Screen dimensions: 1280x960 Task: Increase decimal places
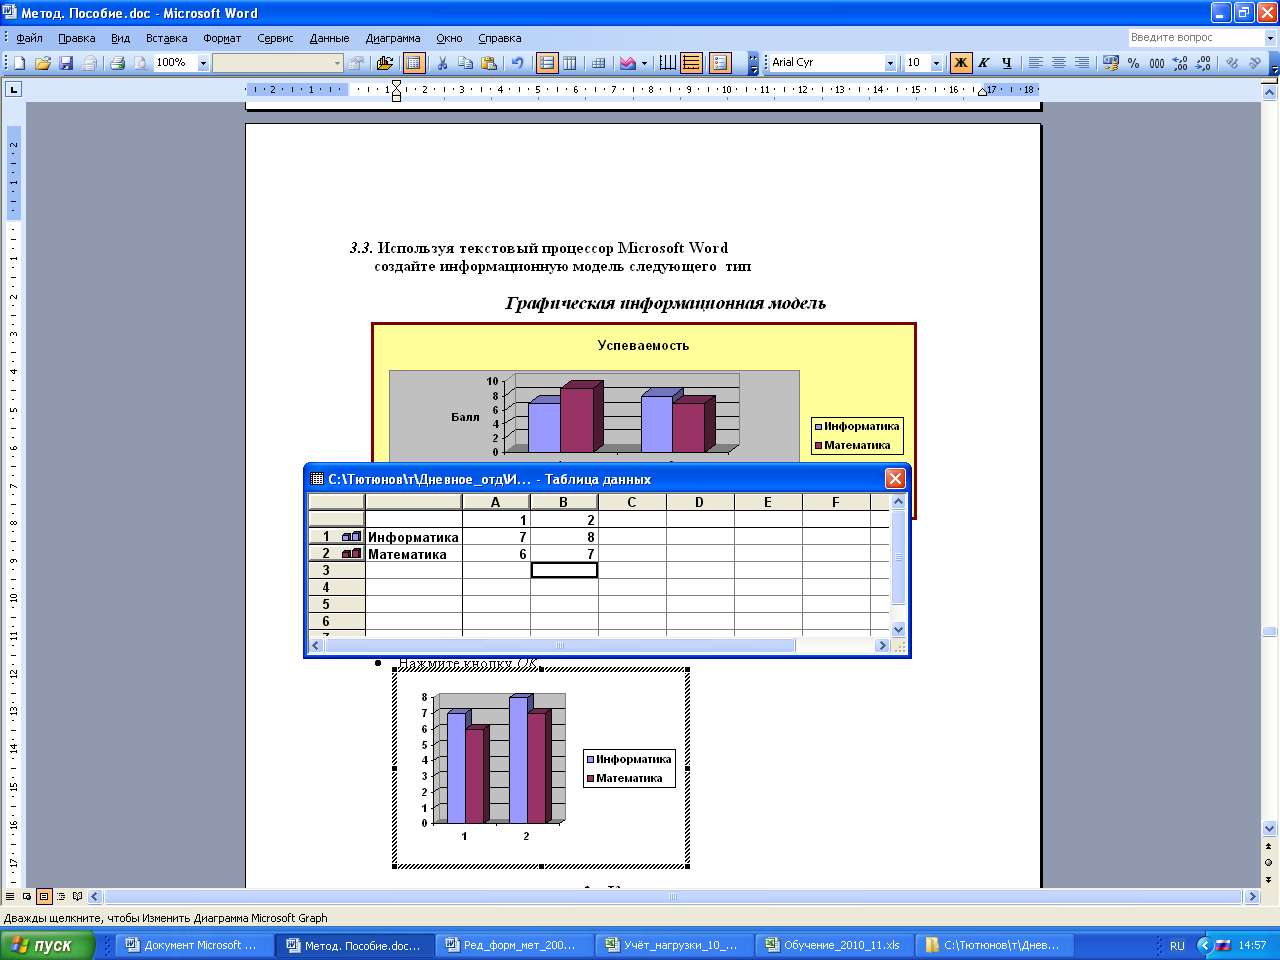click(x=1180, y=63)
